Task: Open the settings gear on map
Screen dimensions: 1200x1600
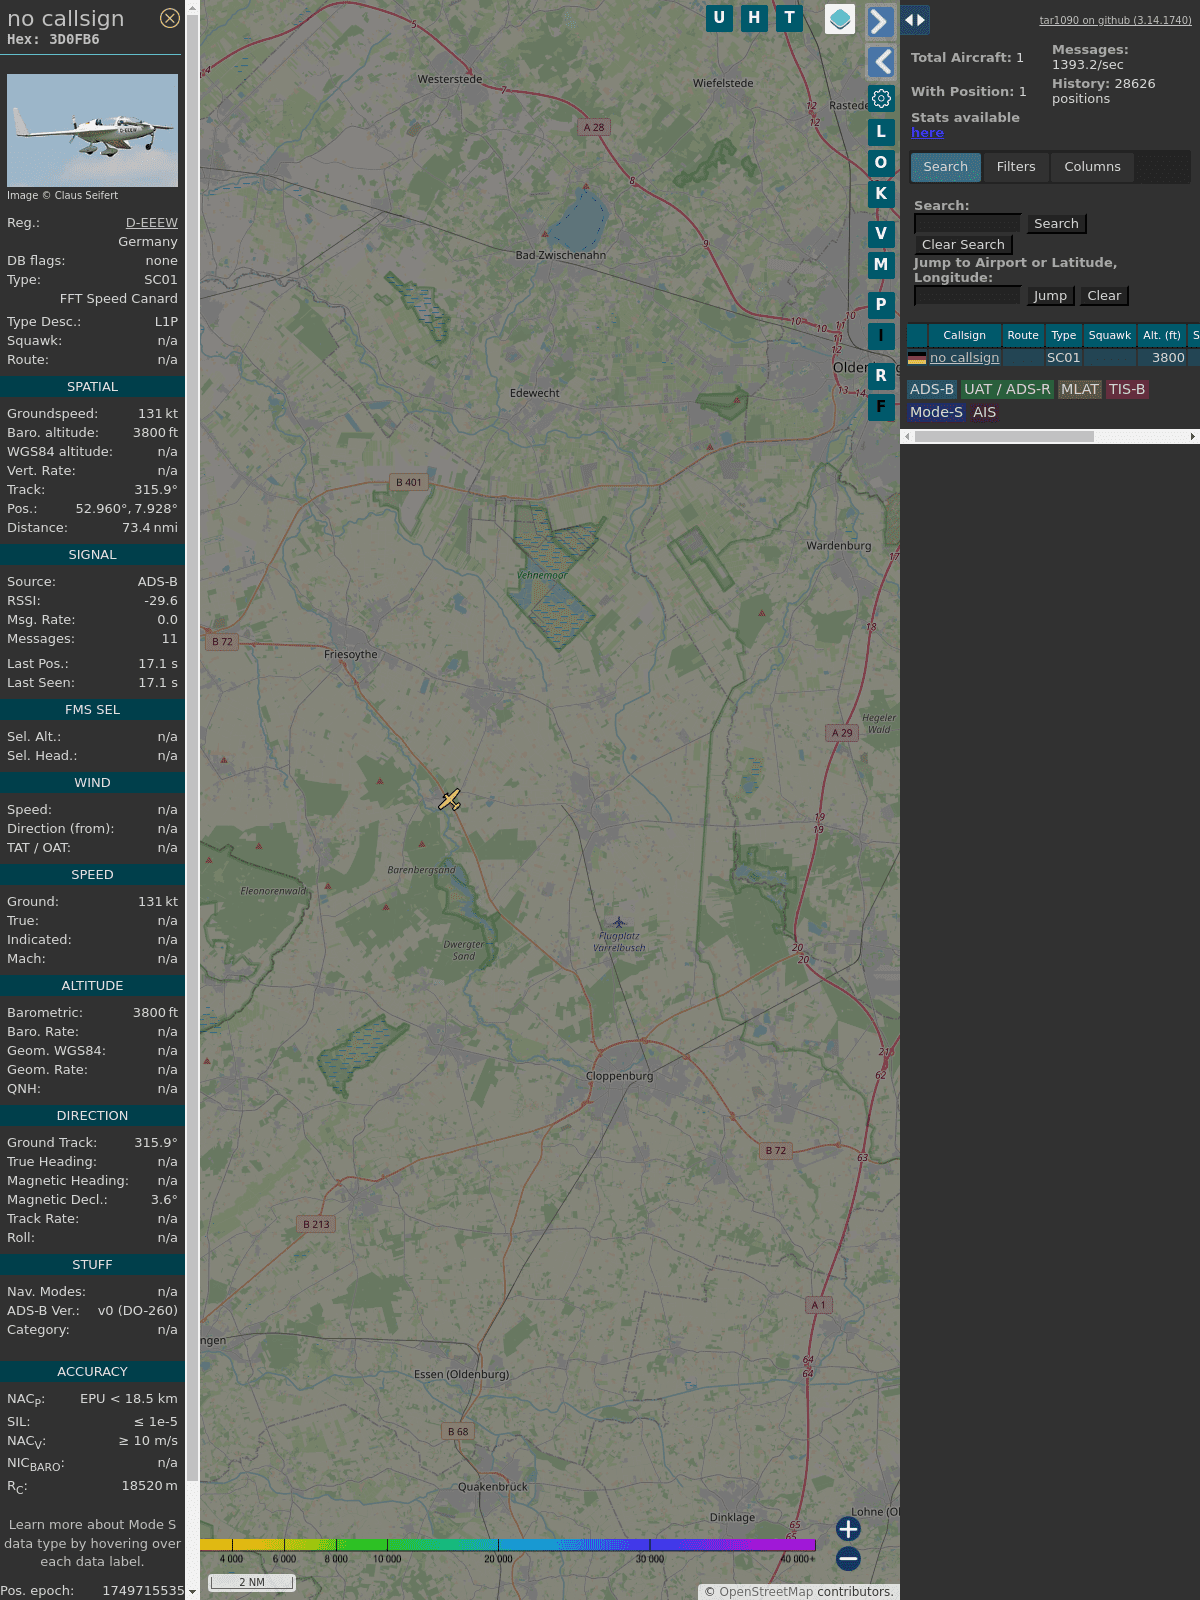Action: point(881,99)
